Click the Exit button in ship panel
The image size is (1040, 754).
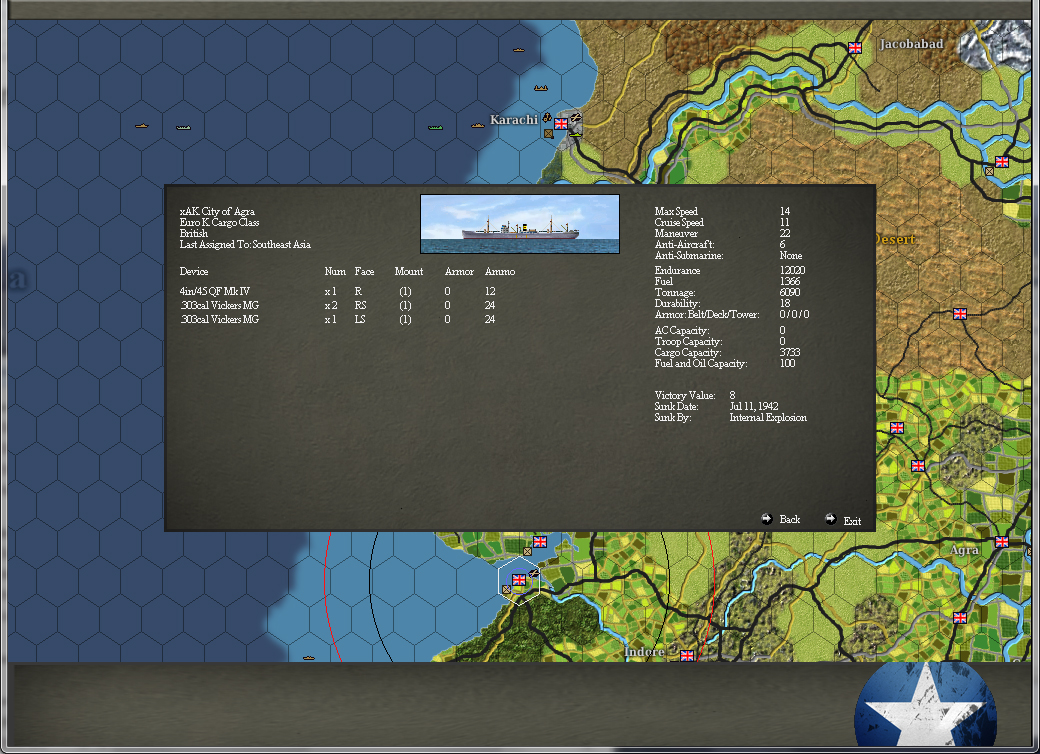click(843, 520)
